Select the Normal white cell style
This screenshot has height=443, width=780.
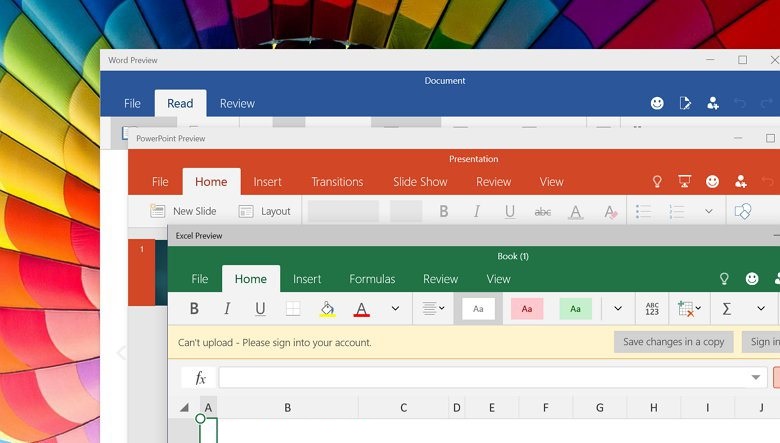pos(478,309)
